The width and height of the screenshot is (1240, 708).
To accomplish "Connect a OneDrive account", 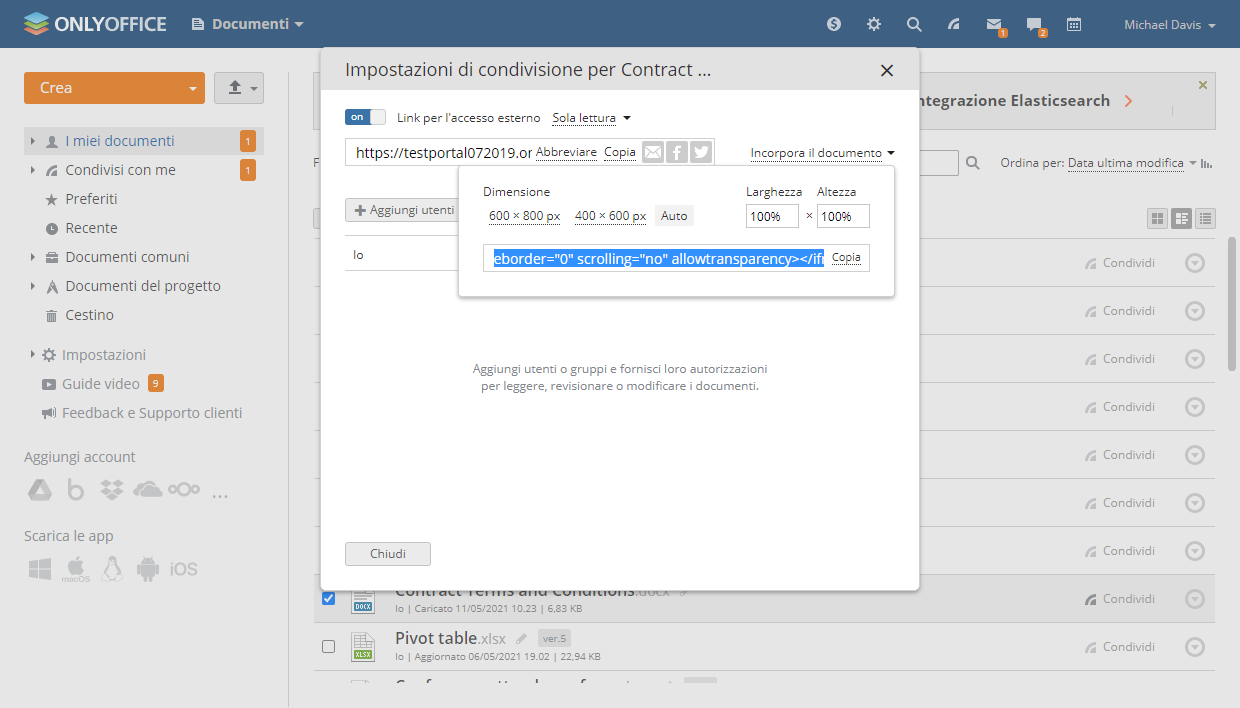I will 147,490.
